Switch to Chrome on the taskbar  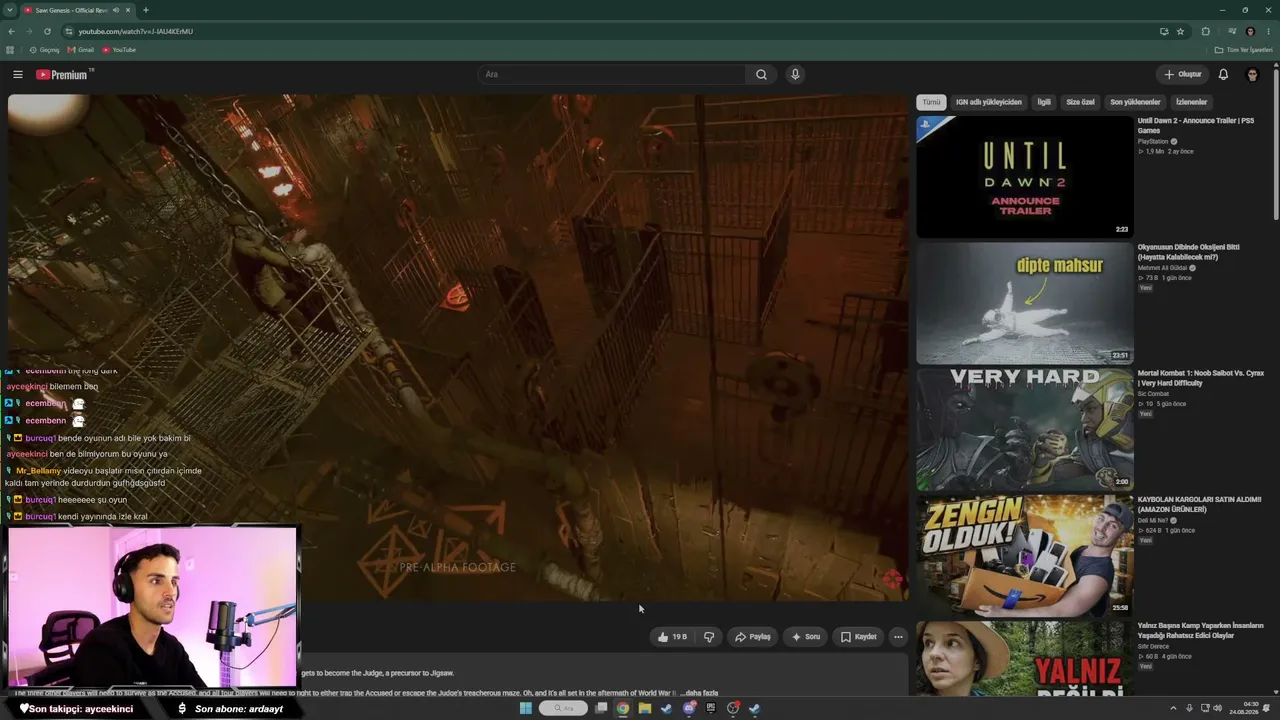pos(623,709)
